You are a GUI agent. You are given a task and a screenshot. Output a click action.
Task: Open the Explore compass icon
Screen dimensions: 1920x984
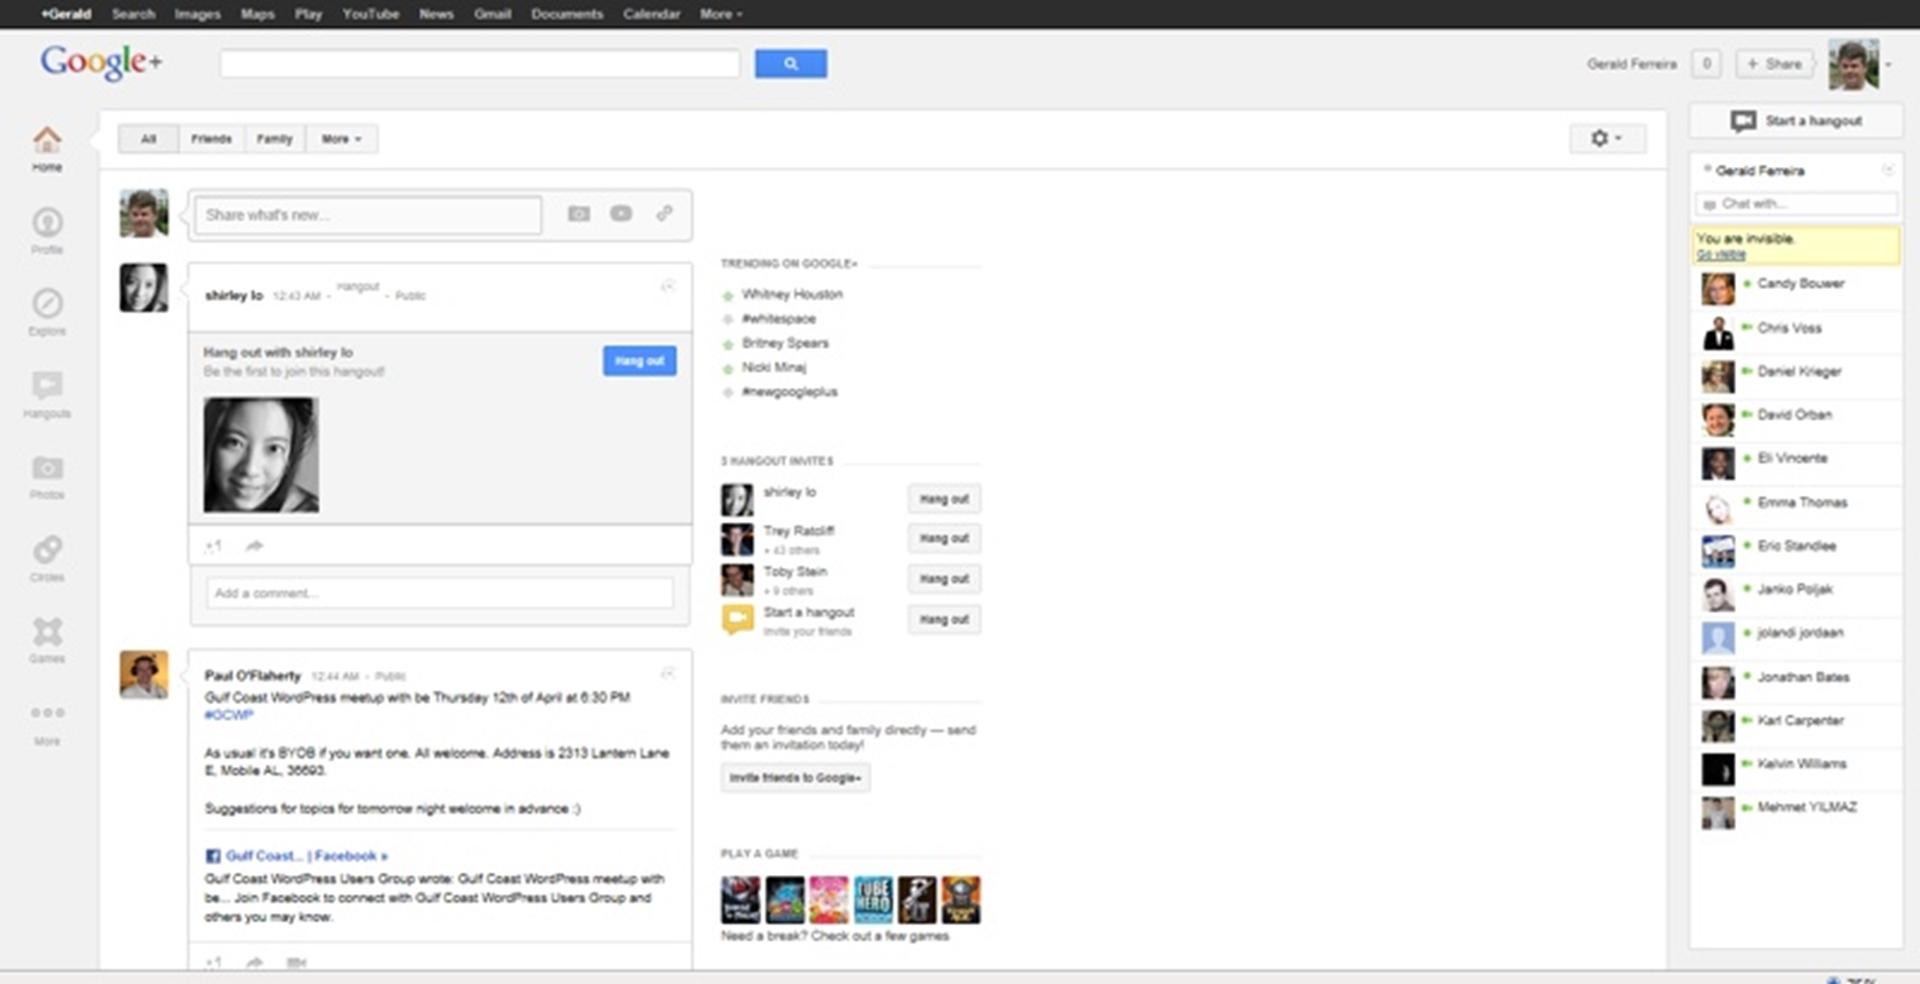tap(47, 303)
